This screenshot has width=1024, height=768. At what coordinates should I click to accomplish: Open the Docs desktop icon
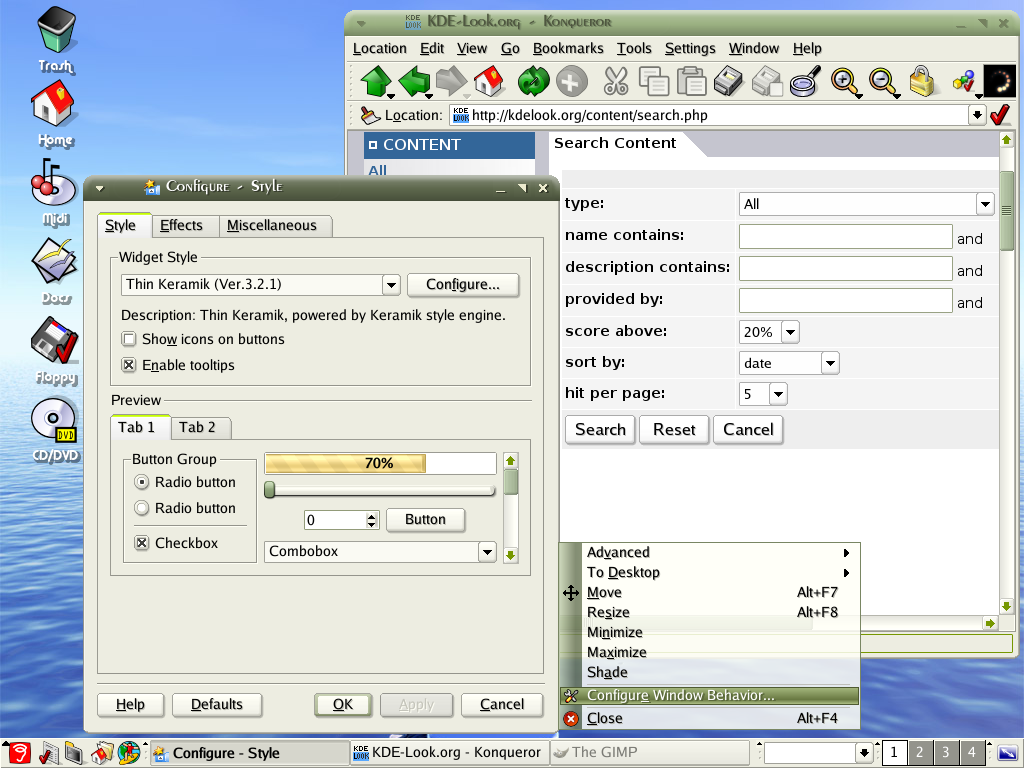coord(55,272)
